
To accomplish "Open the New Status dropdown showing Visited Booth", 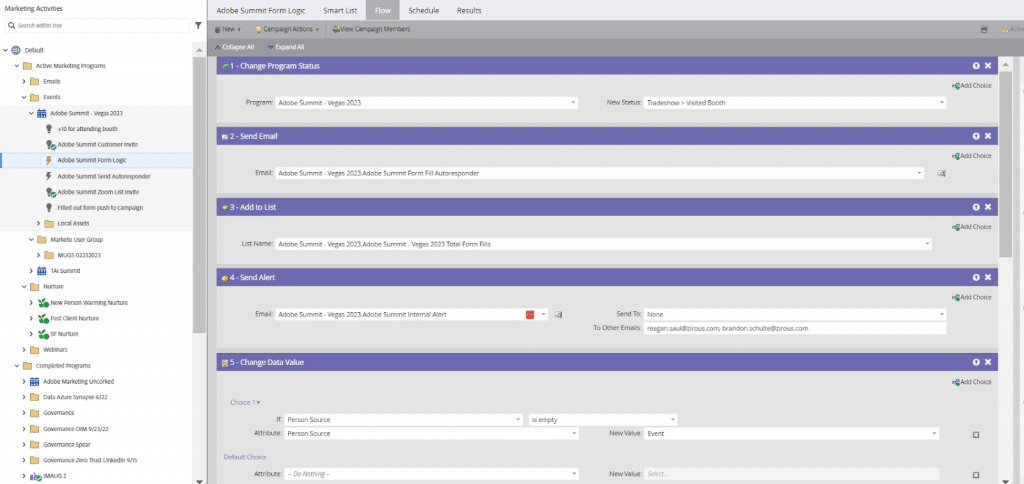I will point(941,103).
